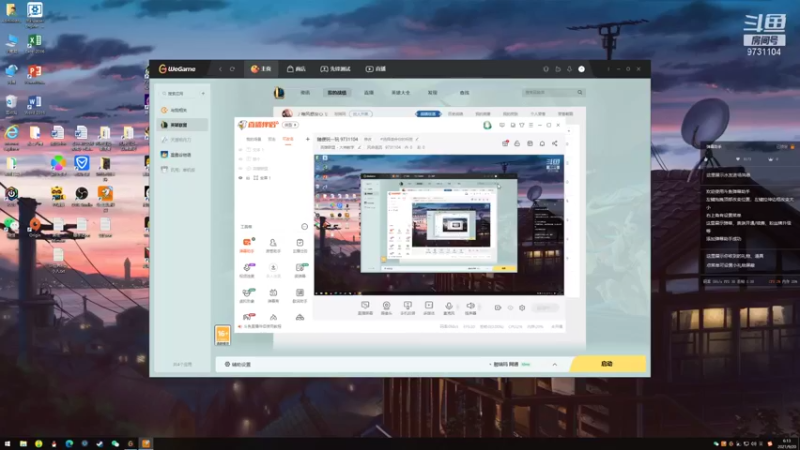Viewport: 800px width, 450px height.
Task: Click the user avatar in WeGame titlebar
Action: (581, 69)
